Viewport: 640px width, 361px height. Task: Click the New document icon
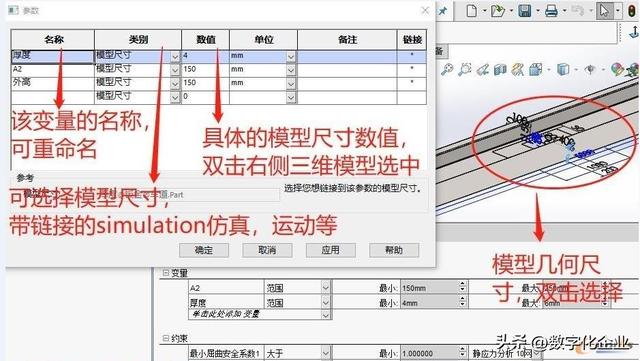point(471,11)
